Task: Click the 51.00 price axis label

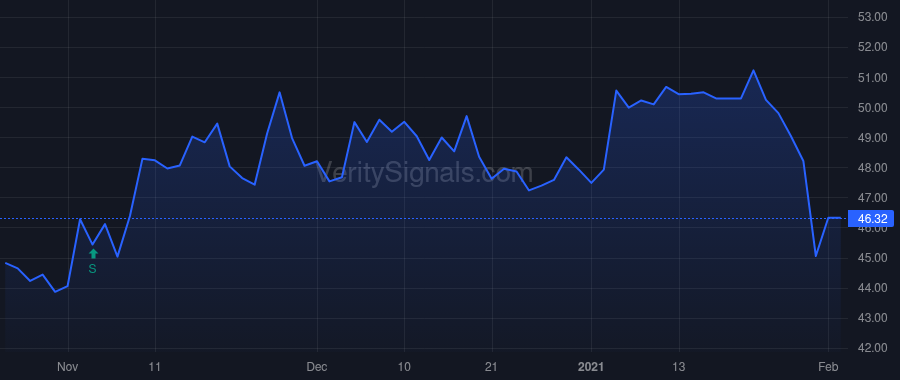Action: (872, 77)
